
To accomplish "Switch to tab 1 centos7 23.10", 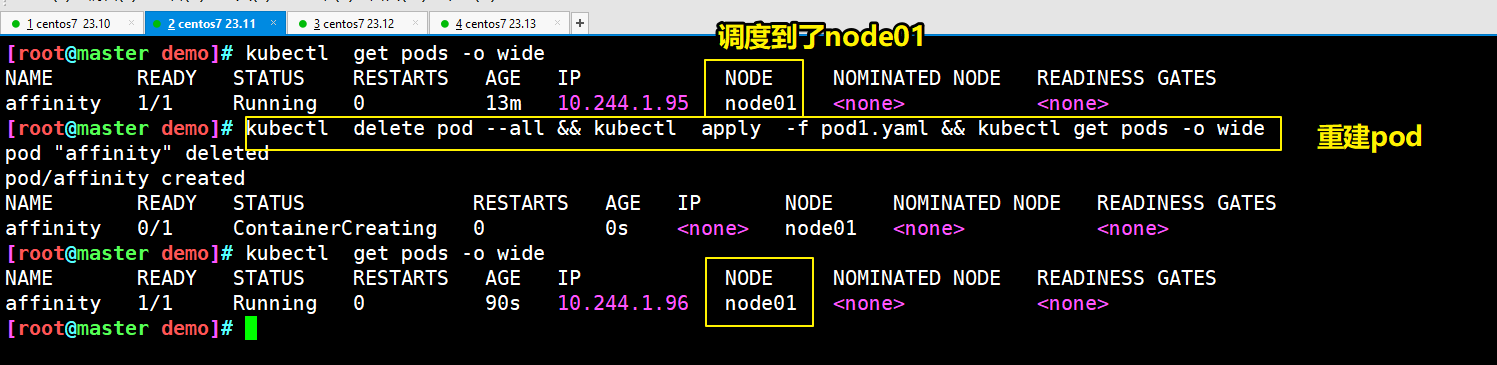I will click(72, 22).
